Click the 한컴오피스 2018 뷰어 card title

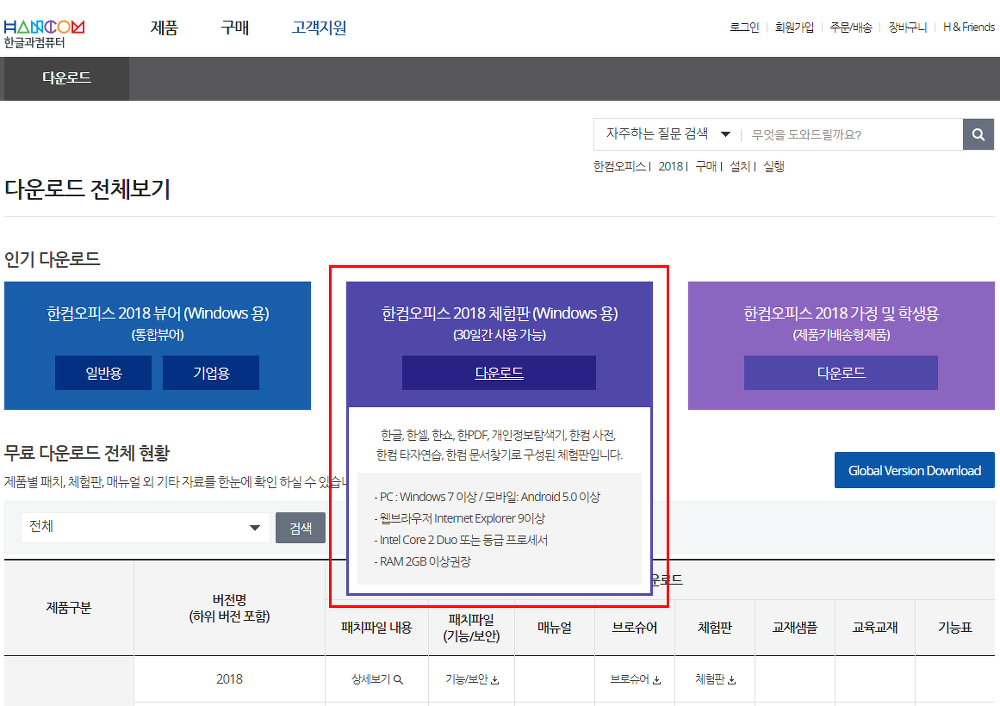coord(158,313)
